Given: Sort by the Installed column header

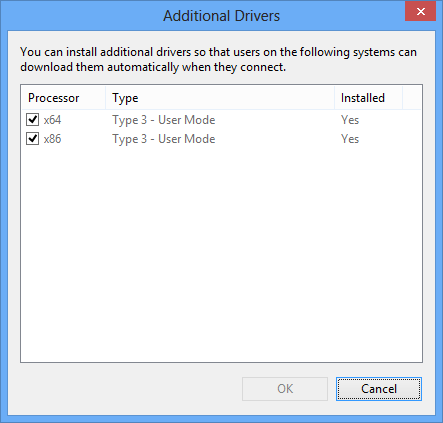Looking at the screenshot, I should pos(368,98).
